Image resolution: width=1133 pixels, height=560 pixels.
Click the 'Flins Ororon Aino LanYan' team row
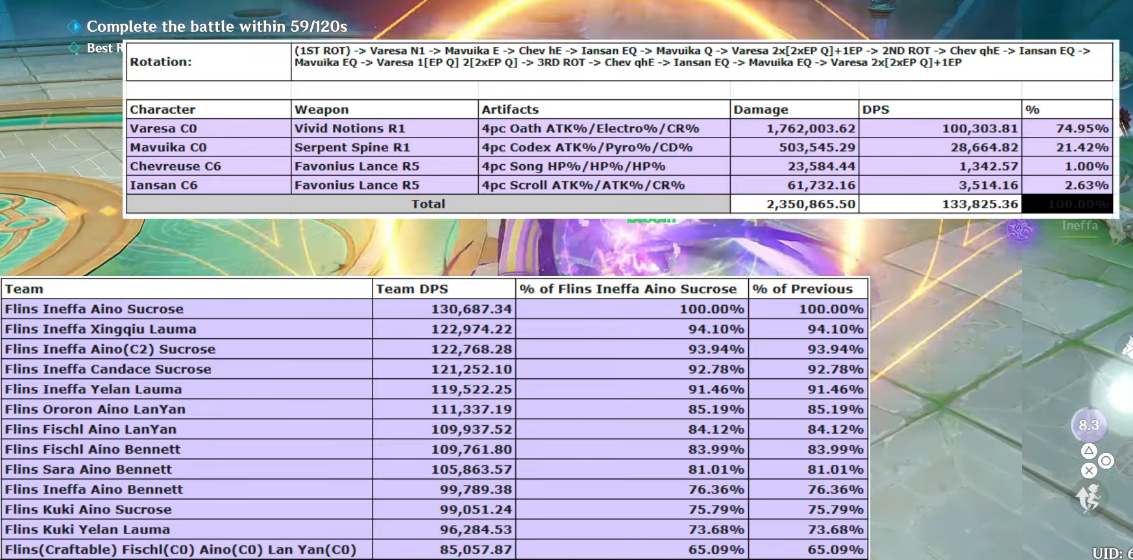tap(434, 409)
